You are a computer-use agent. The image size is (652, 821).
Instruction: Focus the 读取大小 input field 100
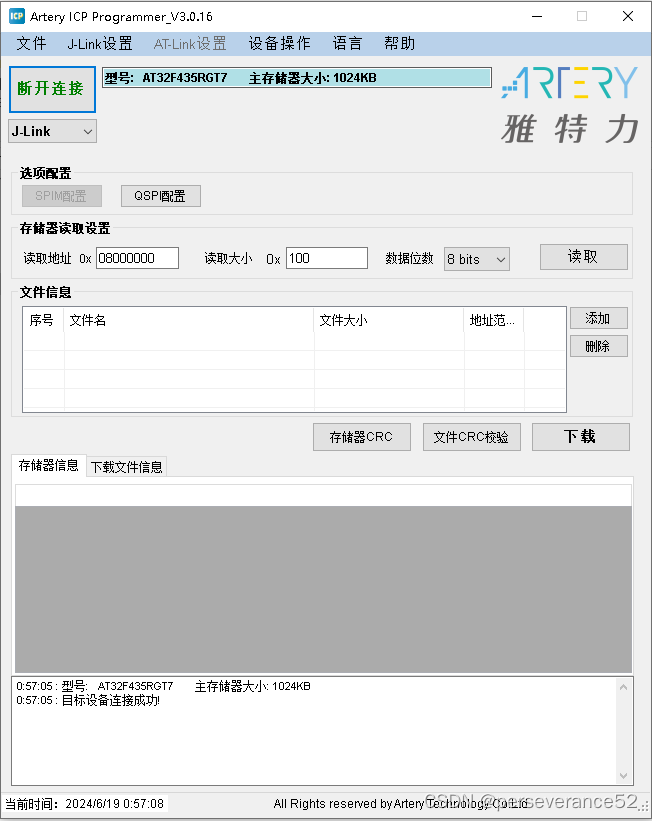click(327, 258)
